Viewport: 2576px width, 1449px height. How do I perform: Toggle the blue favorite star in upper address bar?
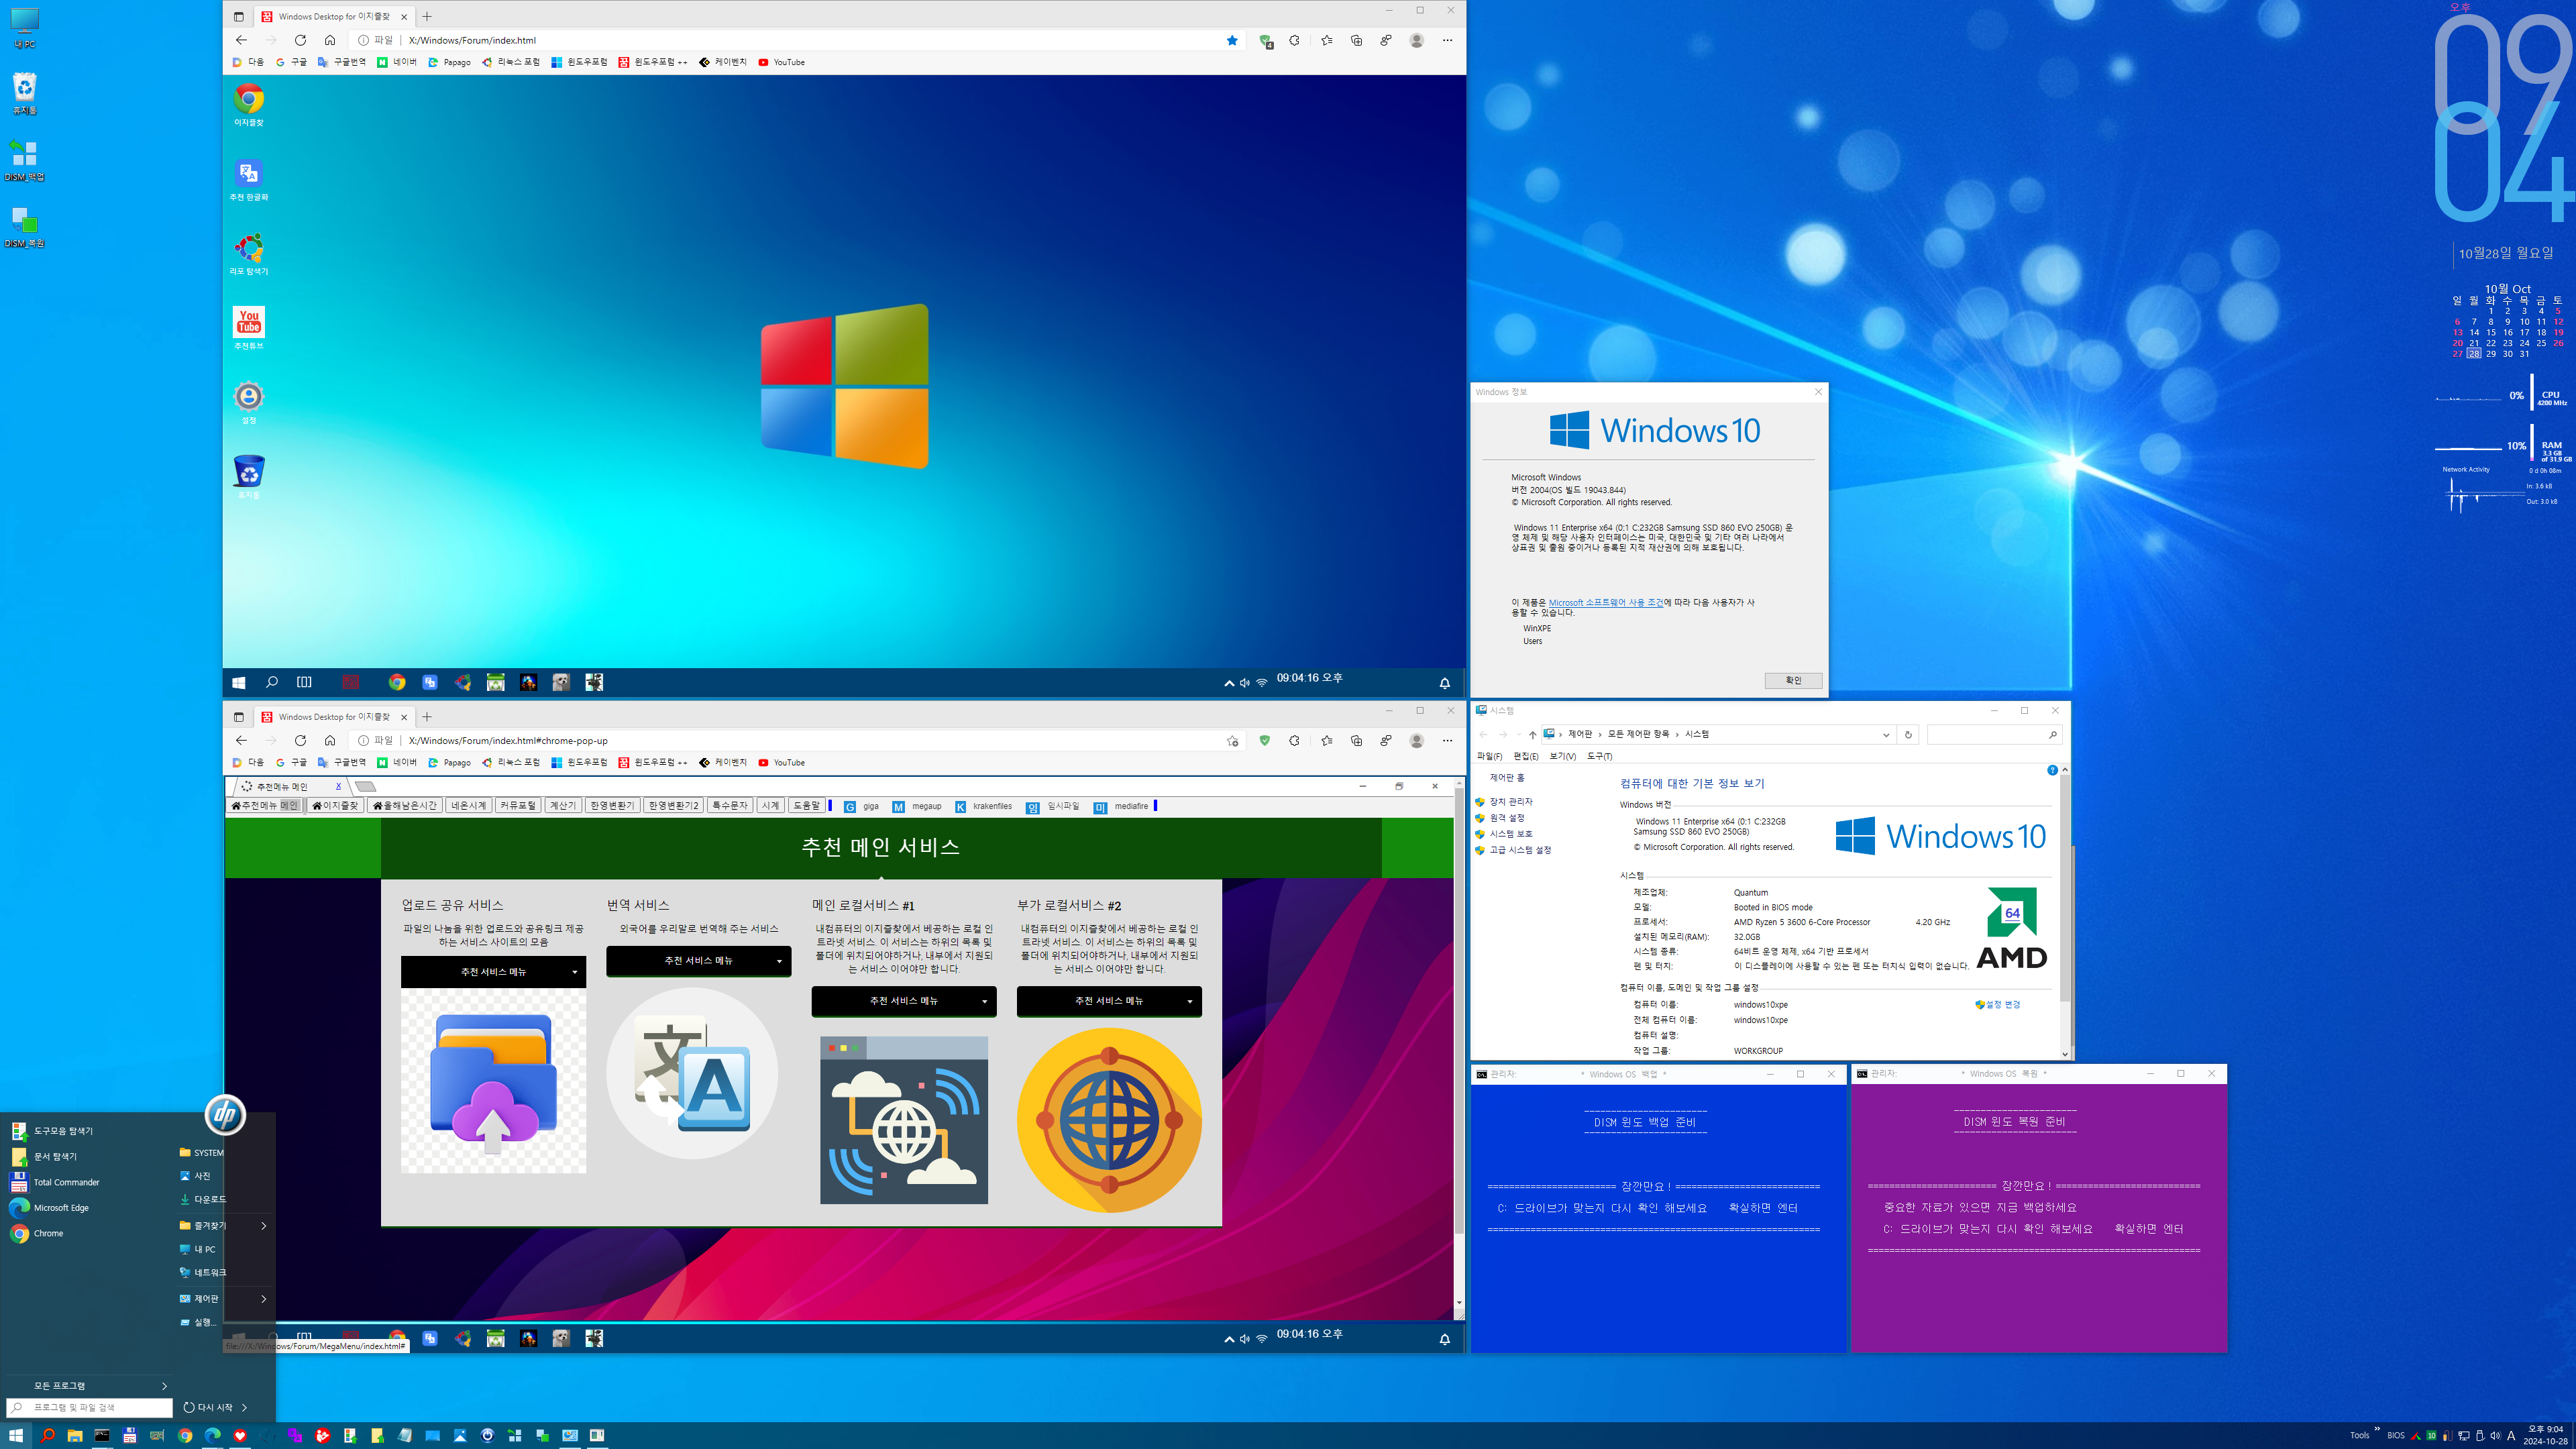[1232, 40]
